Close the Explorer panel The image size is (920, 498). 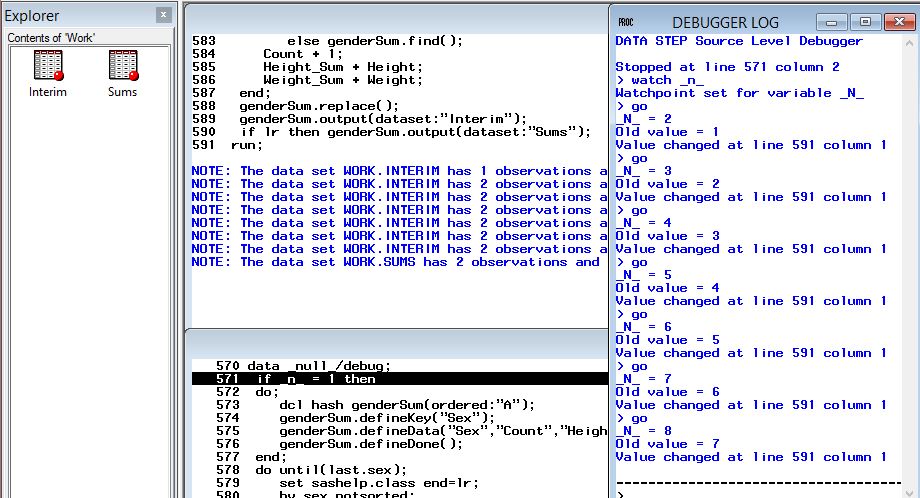163,16
